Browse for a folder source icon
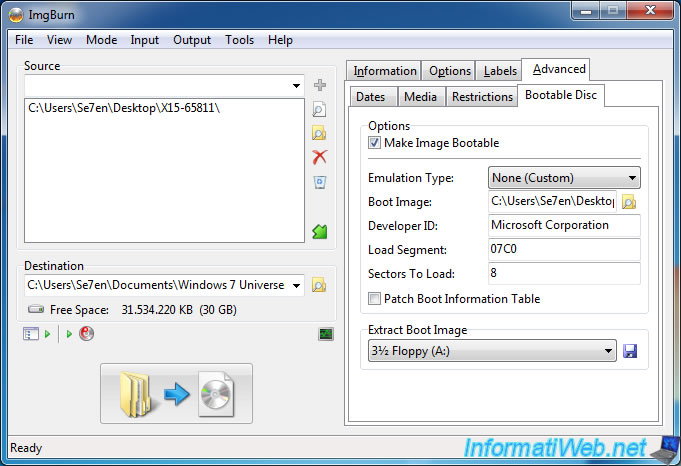This screenshot has width=681, height=466. point(319,133)
